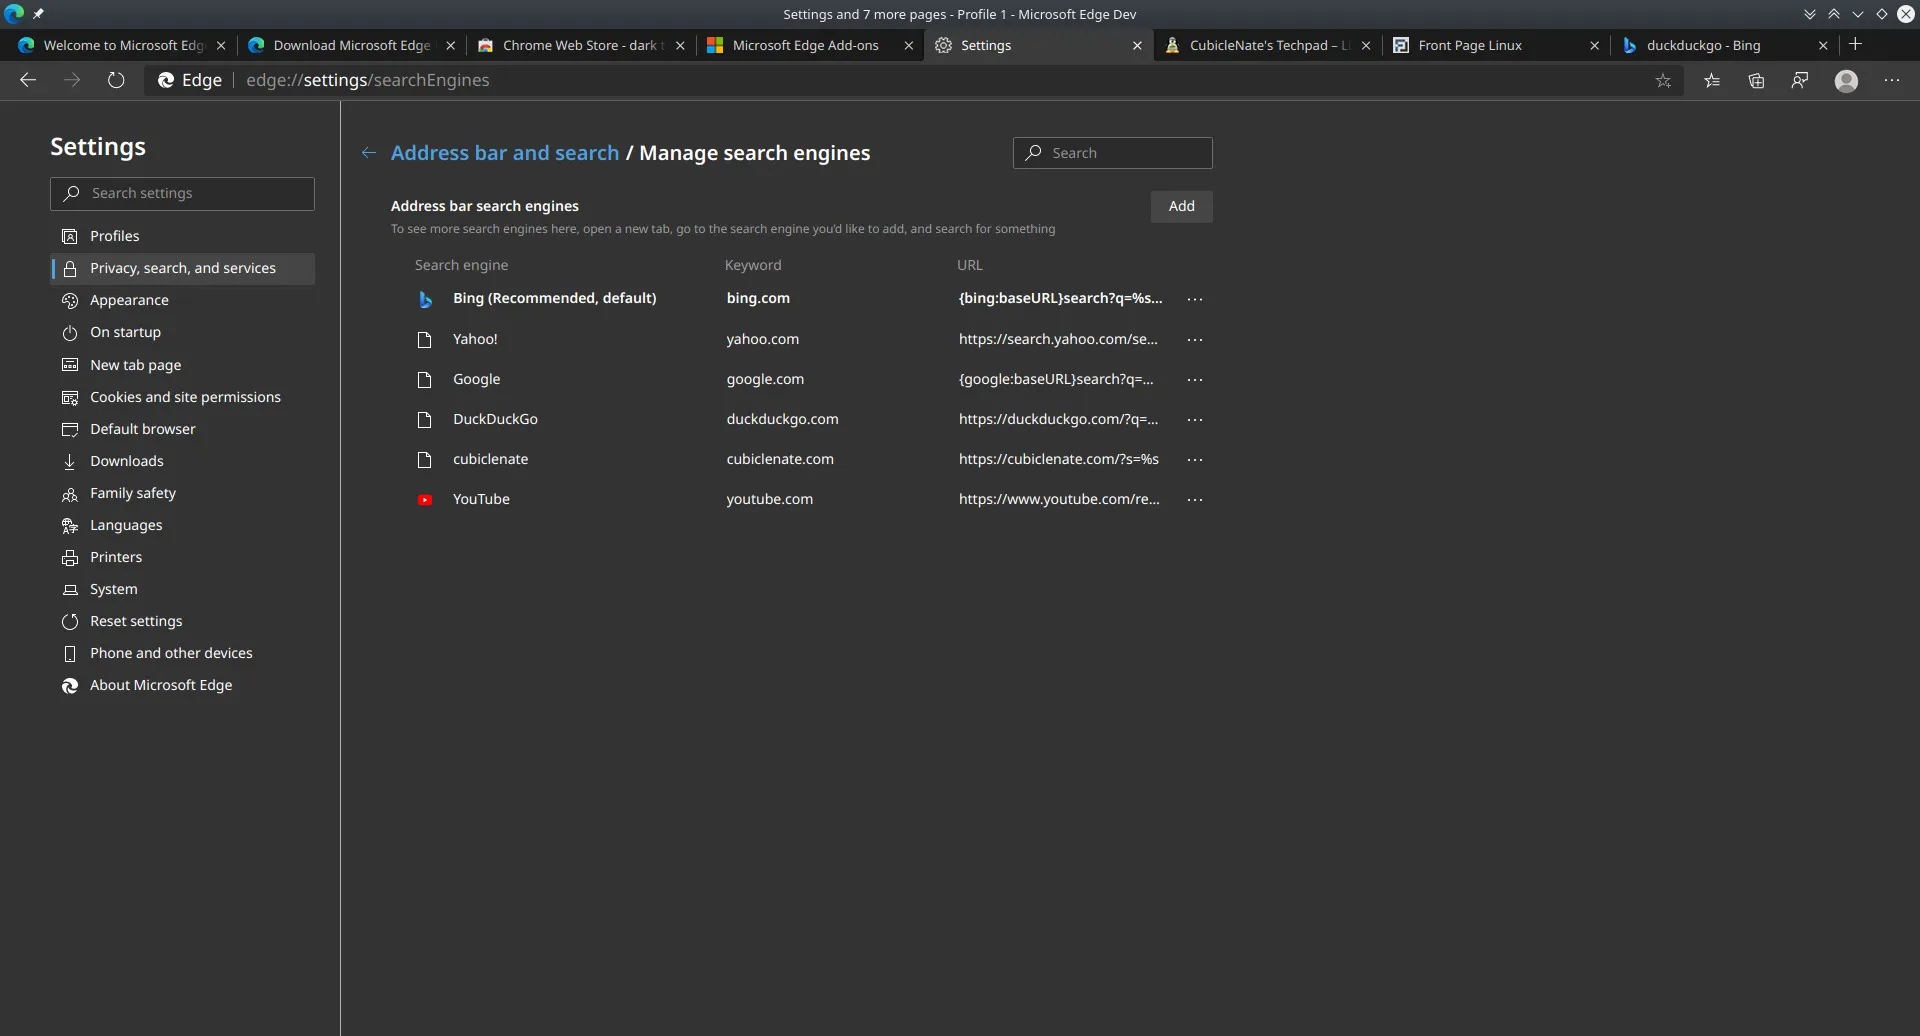This screenshot has height=1036, width=1920.
Task: Select Cookies and site permissions
Action: (185, 397)
